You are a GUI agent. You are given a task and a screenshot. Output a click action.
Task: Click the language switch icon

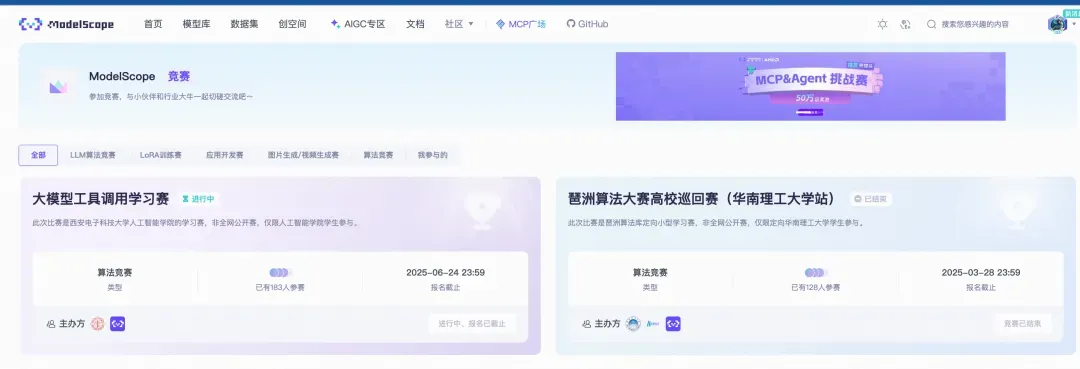point(905,24)
